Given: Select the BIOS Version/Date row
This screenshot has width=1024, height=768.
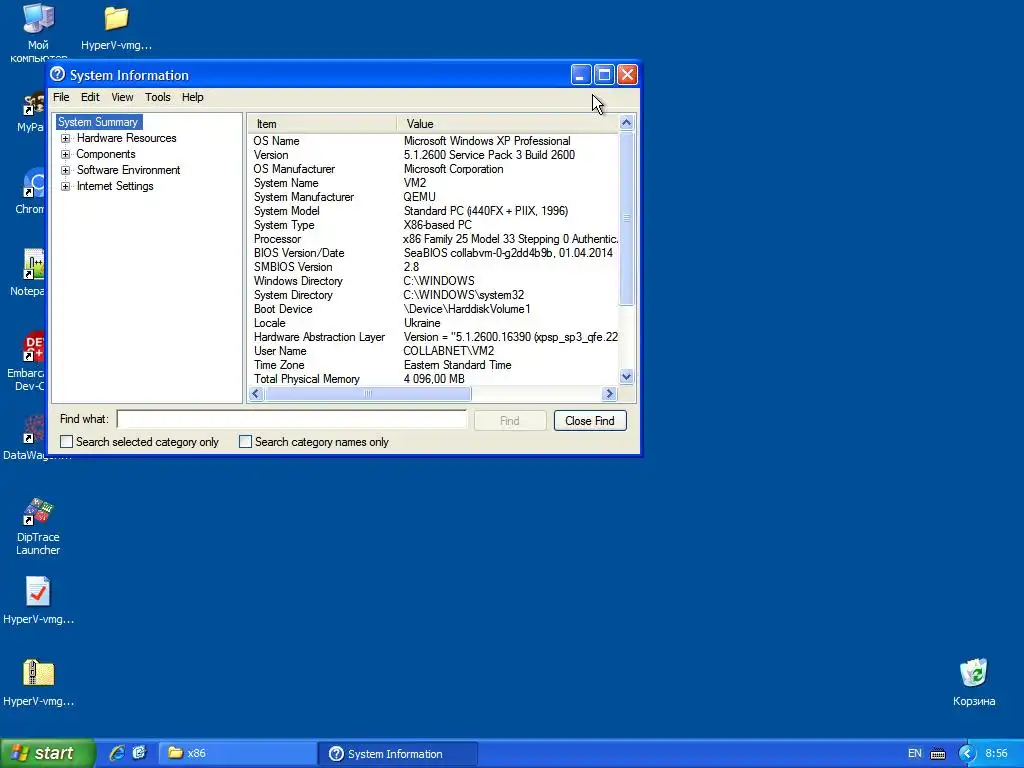Looking at the screenshot, I should tap(433, 253).
